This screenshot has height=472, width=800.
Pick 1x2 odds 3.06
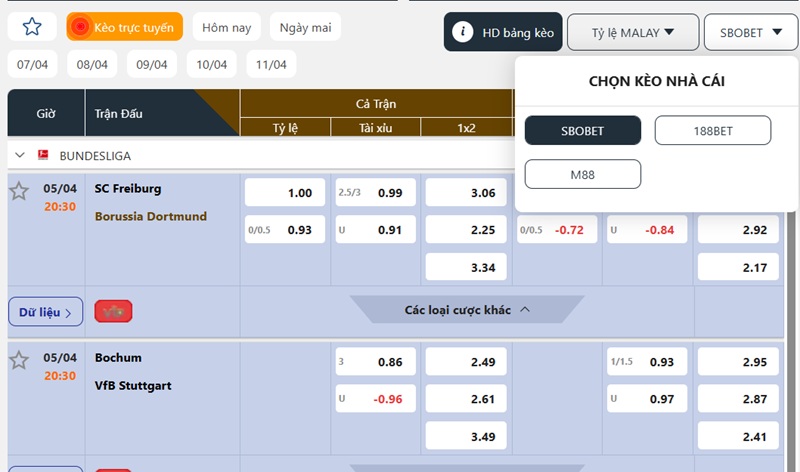pyautogui.click(x=466, y=192)
